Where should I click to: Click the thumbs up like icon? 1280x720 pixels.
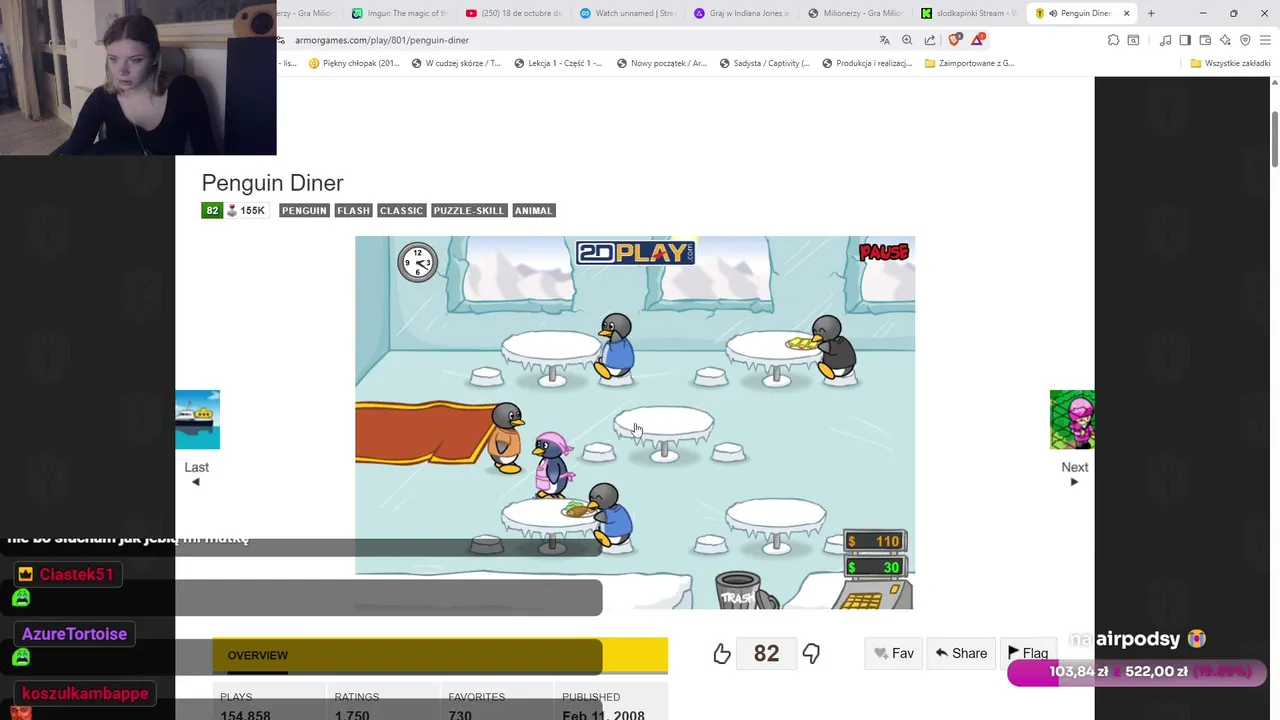[x=722, y=654]
